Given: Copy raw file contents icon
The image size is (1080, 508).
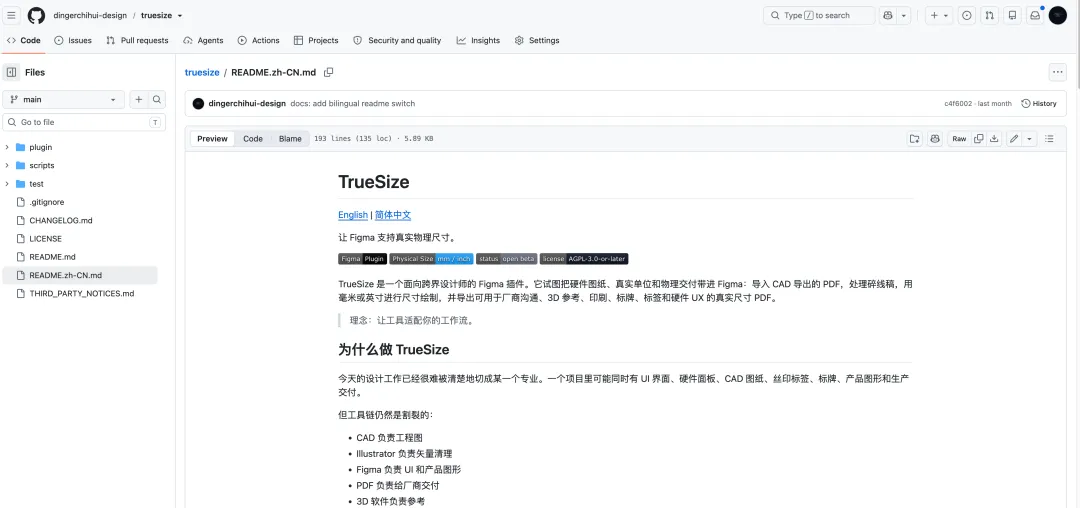Looking at the screenshot, I should point(978,138).
